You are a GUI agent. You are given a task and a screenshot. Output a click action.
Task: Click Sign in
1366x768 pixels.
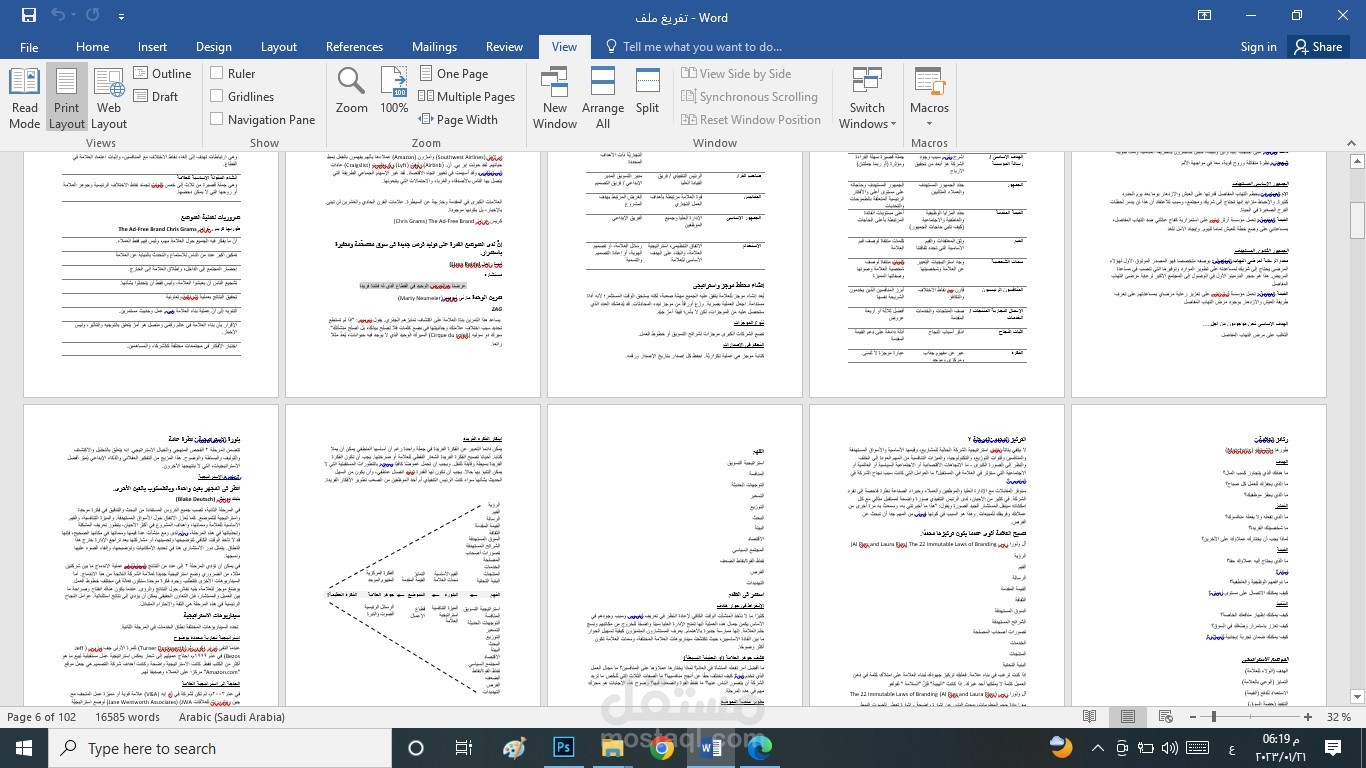click(1258, 47)
